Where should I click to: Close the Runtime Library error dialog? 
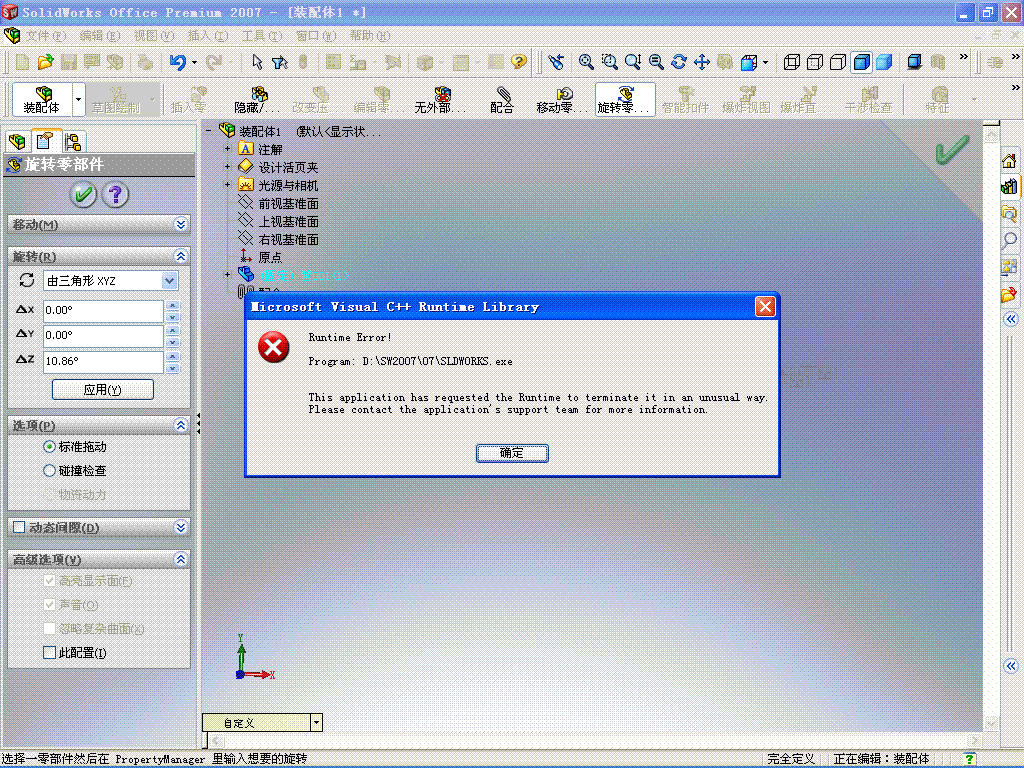click(x=765, y=307)
